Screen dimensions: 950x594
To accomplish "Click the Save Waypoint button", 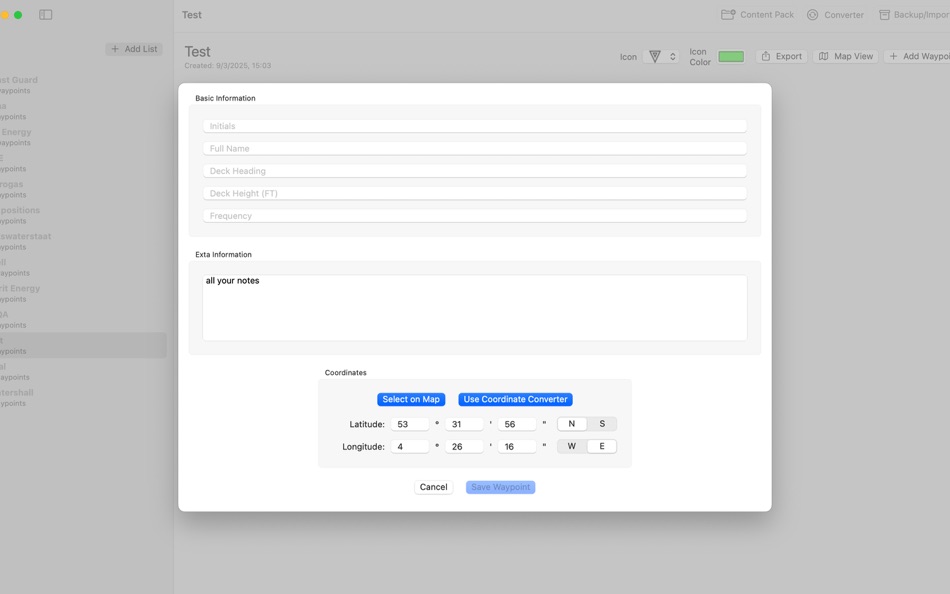I will 500,487.
